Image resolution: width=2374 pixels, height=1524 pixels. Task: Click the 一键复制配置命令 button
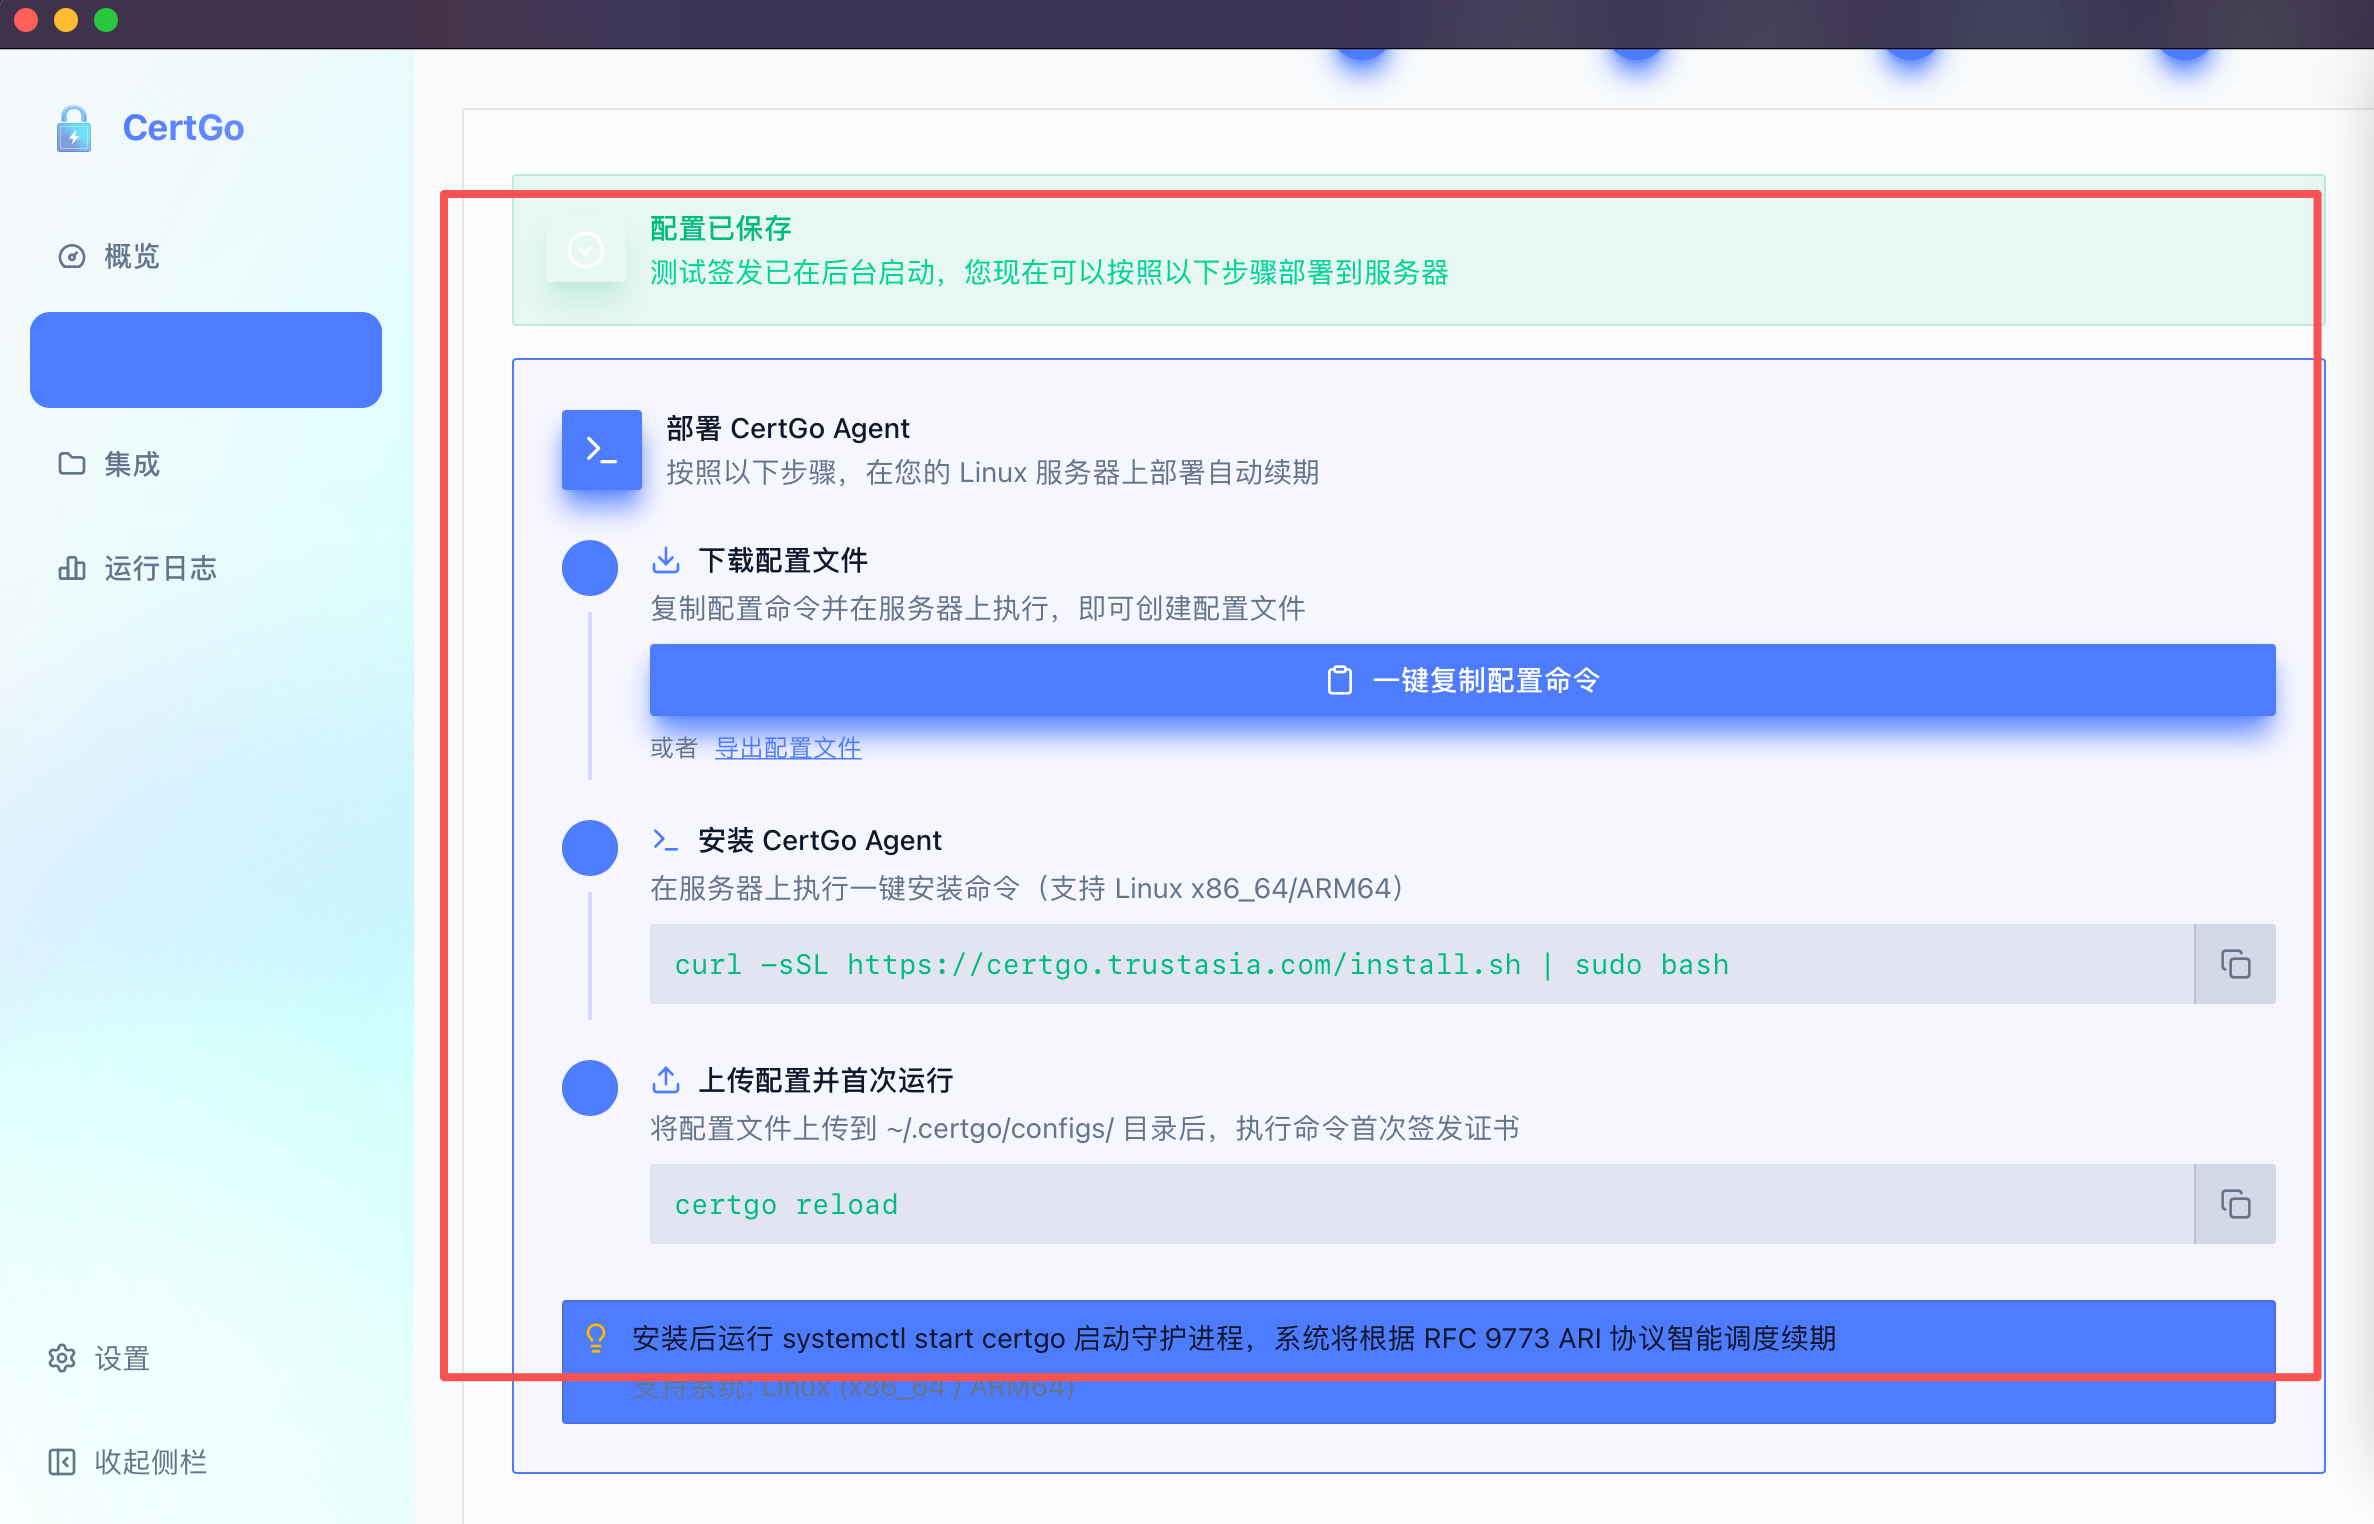pyautogui.click(x=1463, y=680)
